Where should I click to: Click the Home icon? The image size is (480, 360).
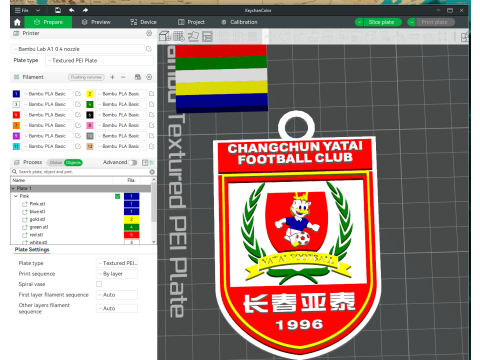(x=17, y=22)
